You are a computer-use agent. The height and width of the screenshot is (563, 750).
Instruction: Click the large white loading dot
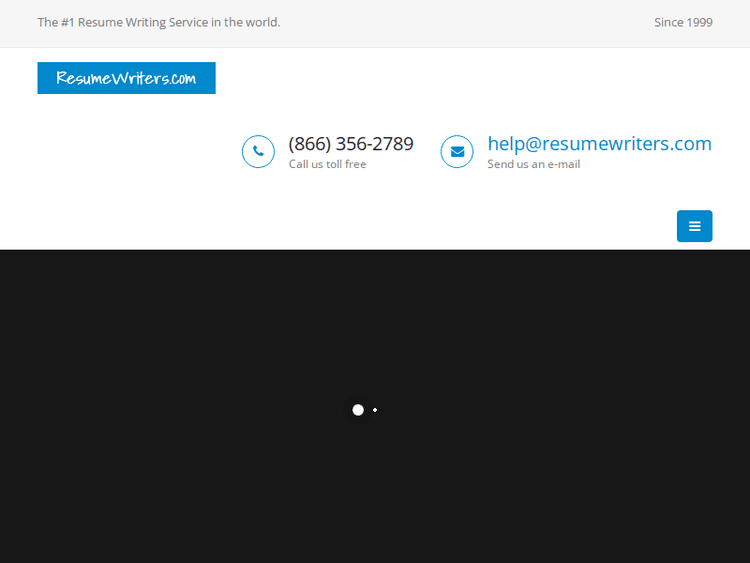pyautogui.click(x=358, y=410)
